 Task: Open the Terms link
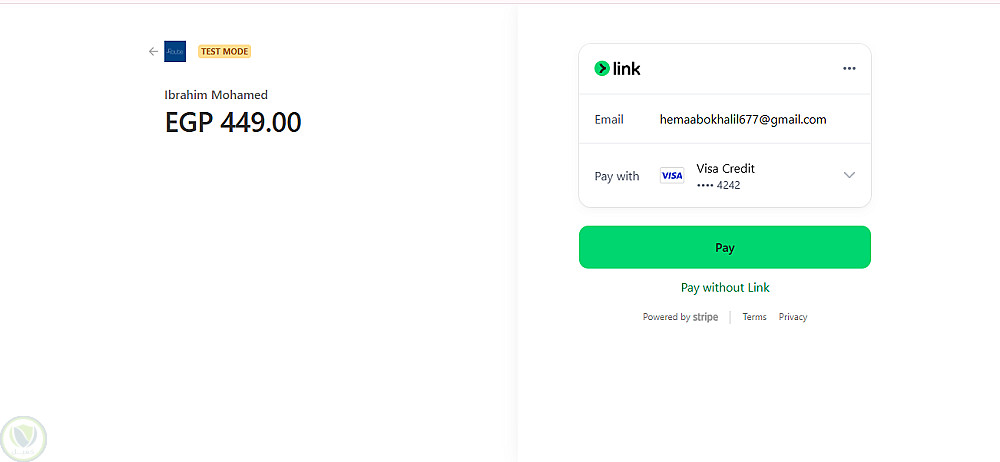(754, 317)
